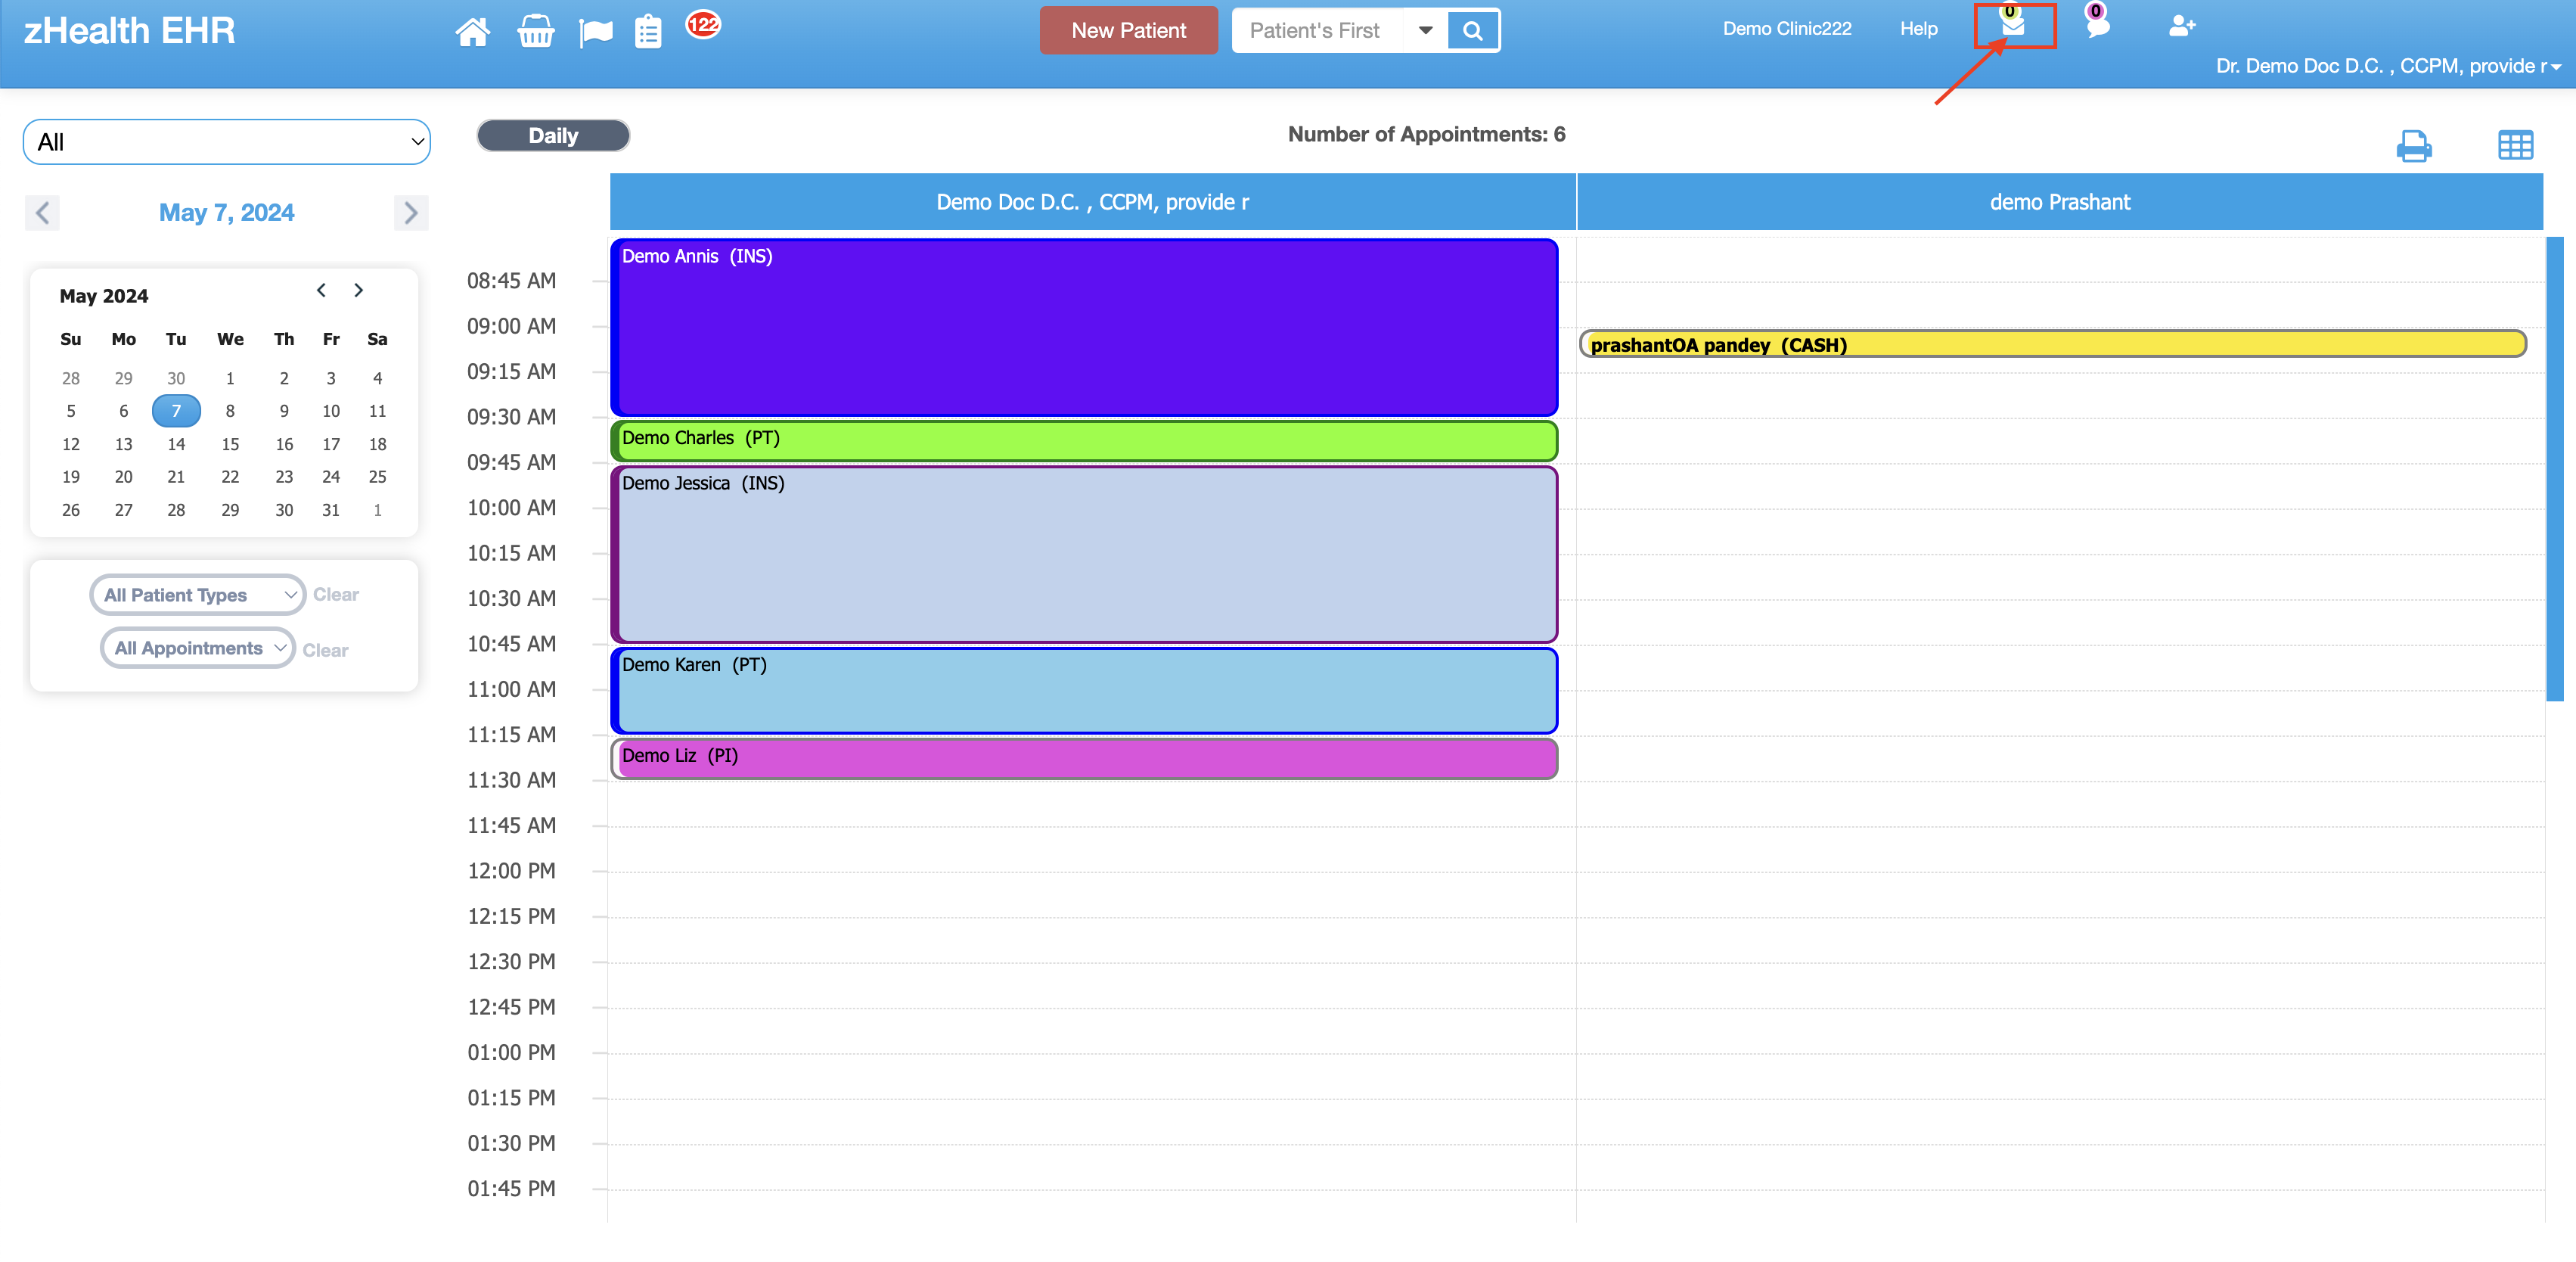Open Demo Charles (PT) appointment
This screenshot has width=2576, height=1262.
[x=1084, y=440]
